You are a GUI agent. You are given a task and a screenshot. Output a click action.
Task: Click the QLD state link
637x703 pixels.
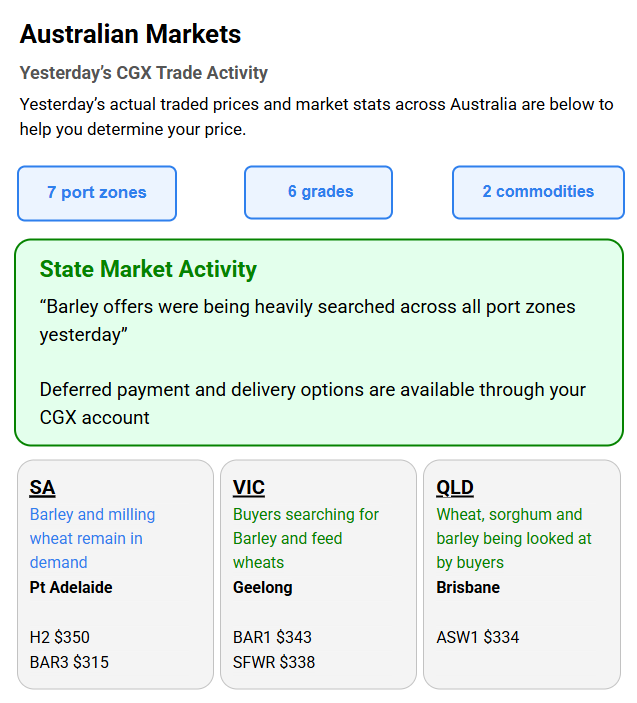455,488
